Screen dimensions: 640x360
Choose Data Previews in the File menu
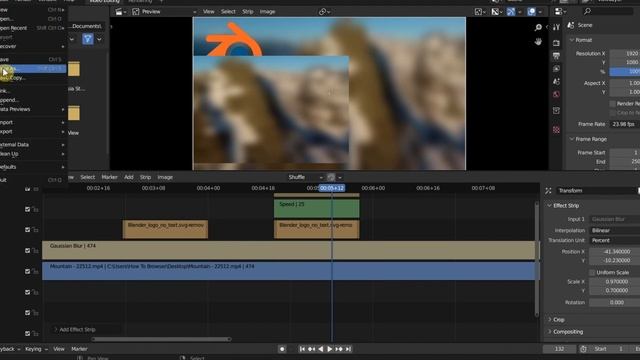(33, 109)
